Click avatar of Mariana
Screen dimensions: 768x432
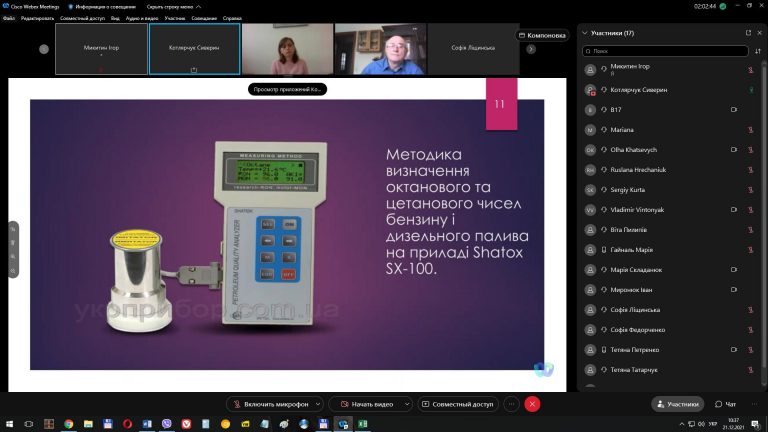[x=590, y=130]
